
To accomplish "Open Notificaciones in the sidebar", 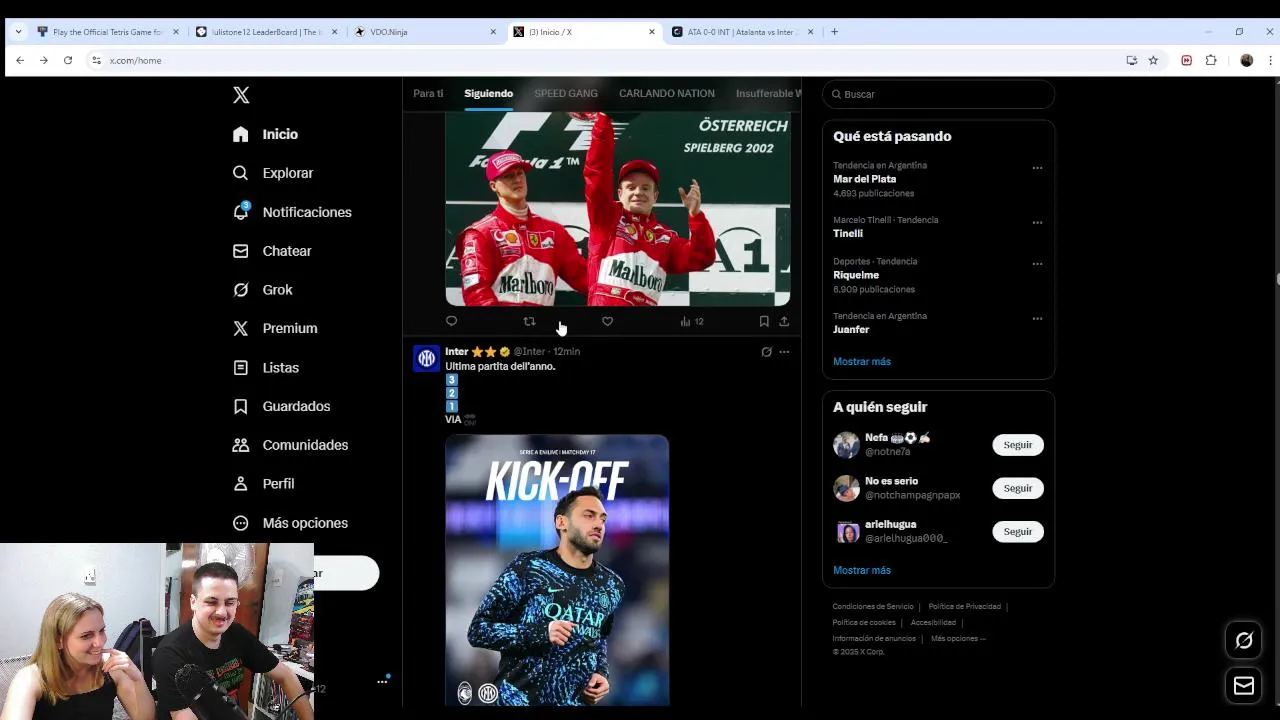I will coord(292,212).
